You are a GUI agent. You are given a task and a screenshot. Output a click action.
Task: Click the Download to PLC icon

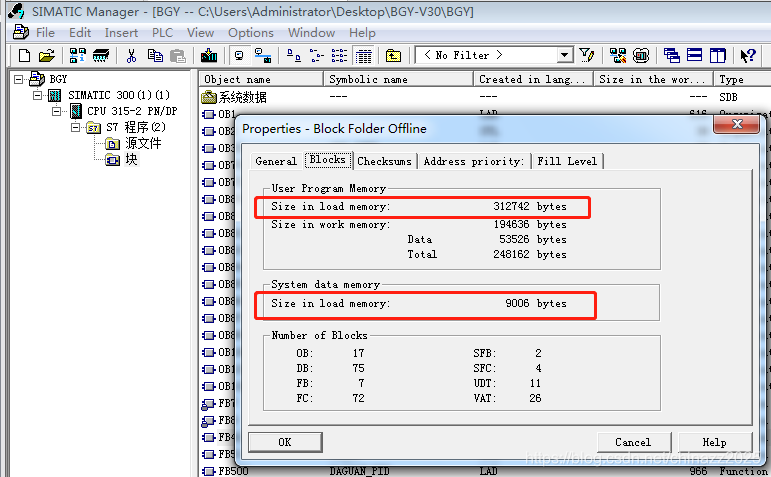pyautogui.click(x=209, y=56)
